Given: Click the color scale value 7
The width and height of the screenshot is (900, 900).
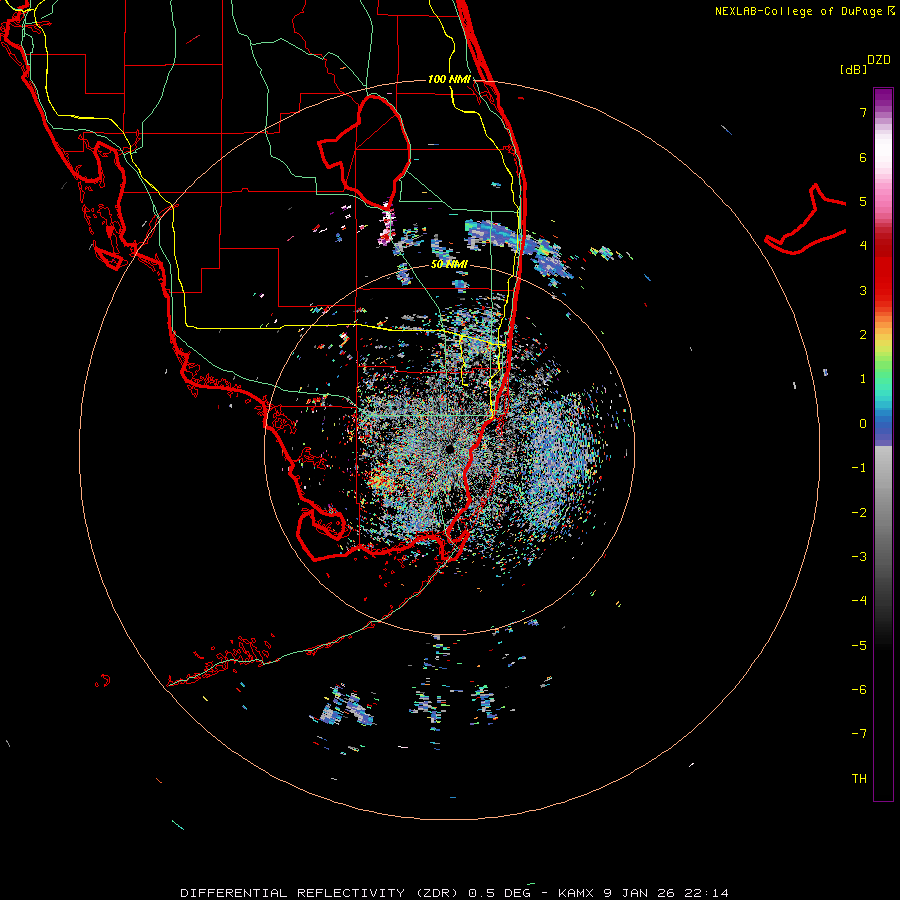Looking at the screenshot, I should tap(863, 112).
